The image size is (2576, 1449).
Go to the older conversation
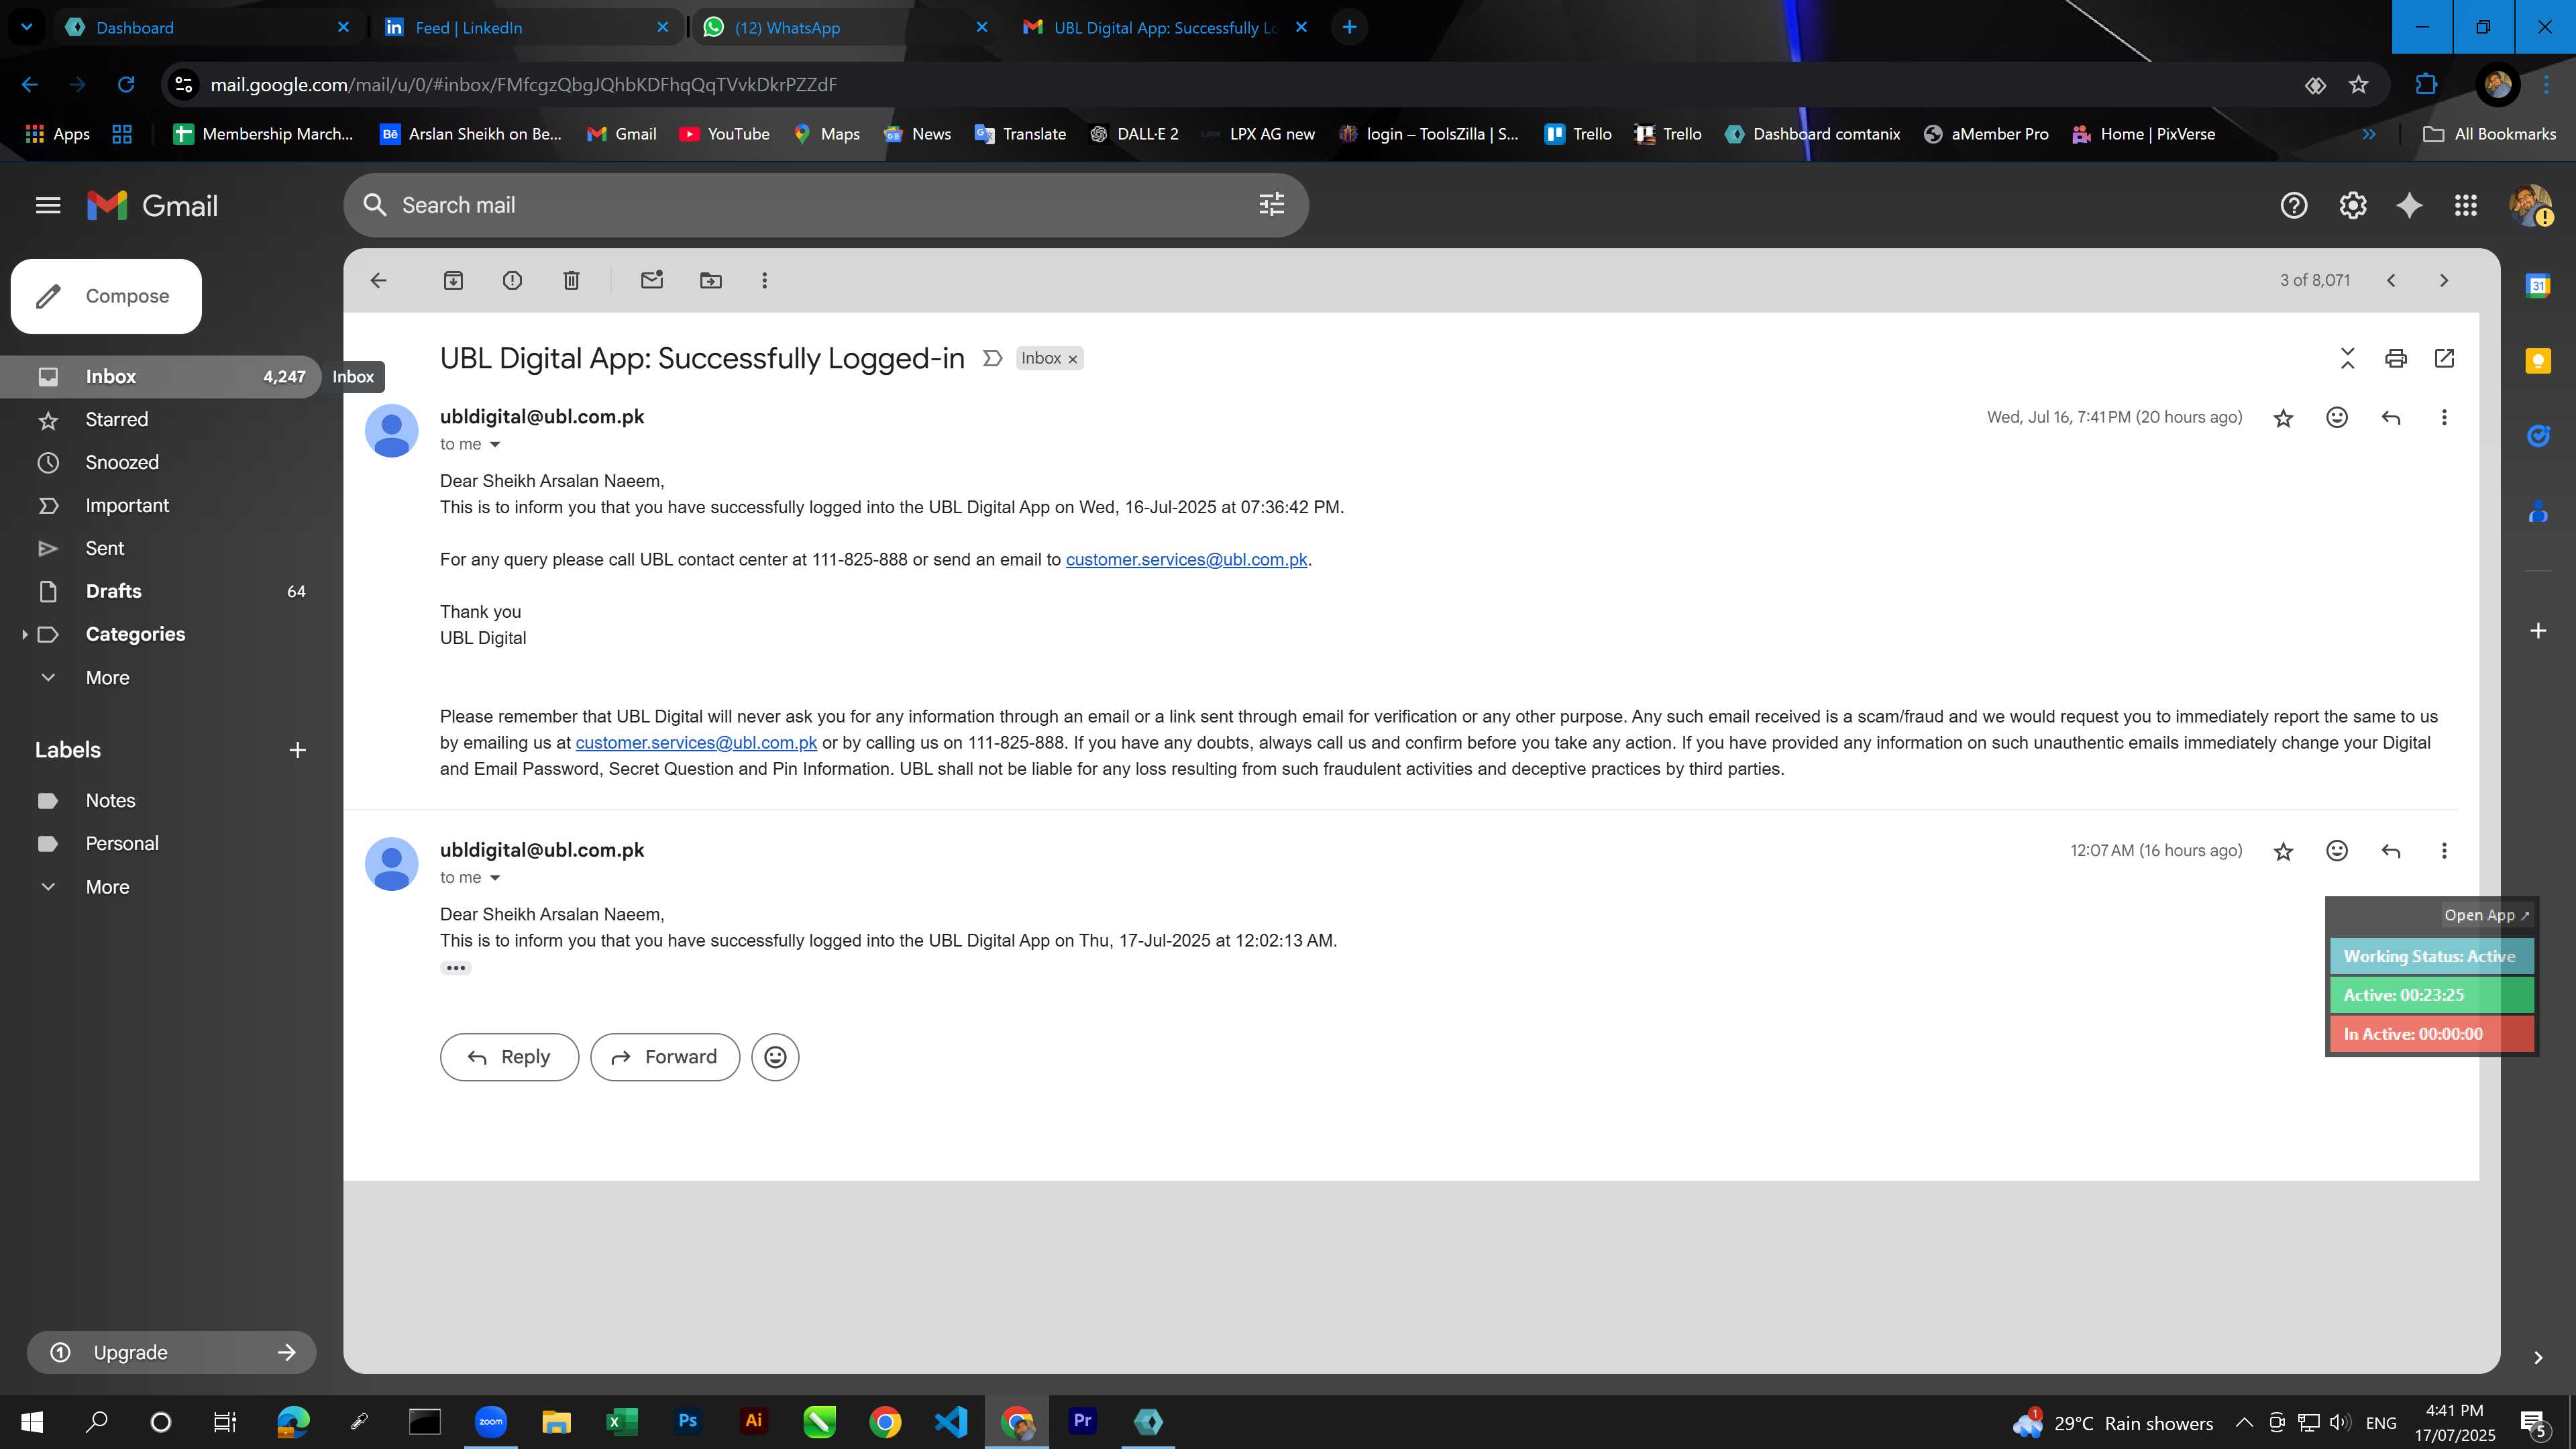tap(2444, 281)
